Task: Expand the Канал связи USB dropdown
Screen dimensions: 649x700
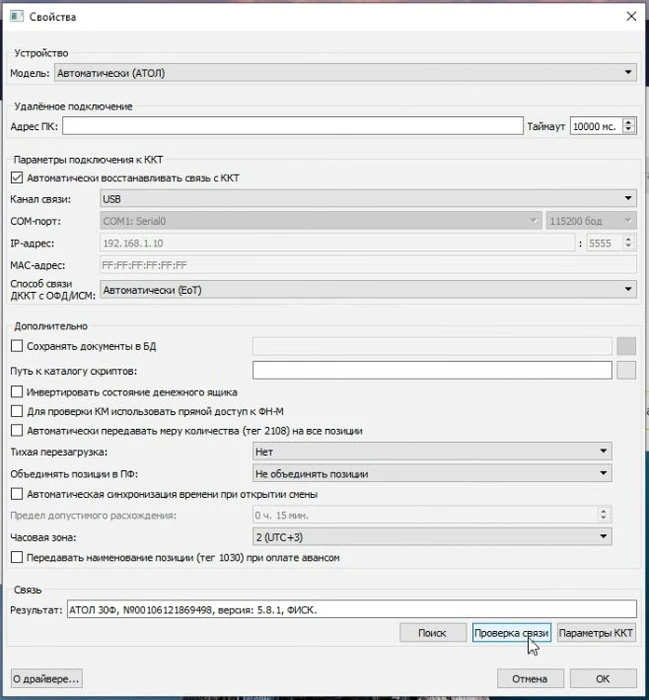Action: click(367, 199)
